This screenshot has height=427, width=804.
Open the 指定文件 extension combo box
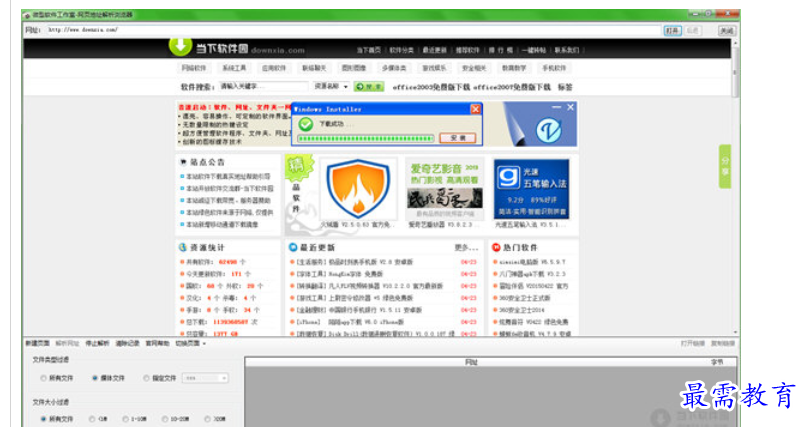(x=205, y=378)
